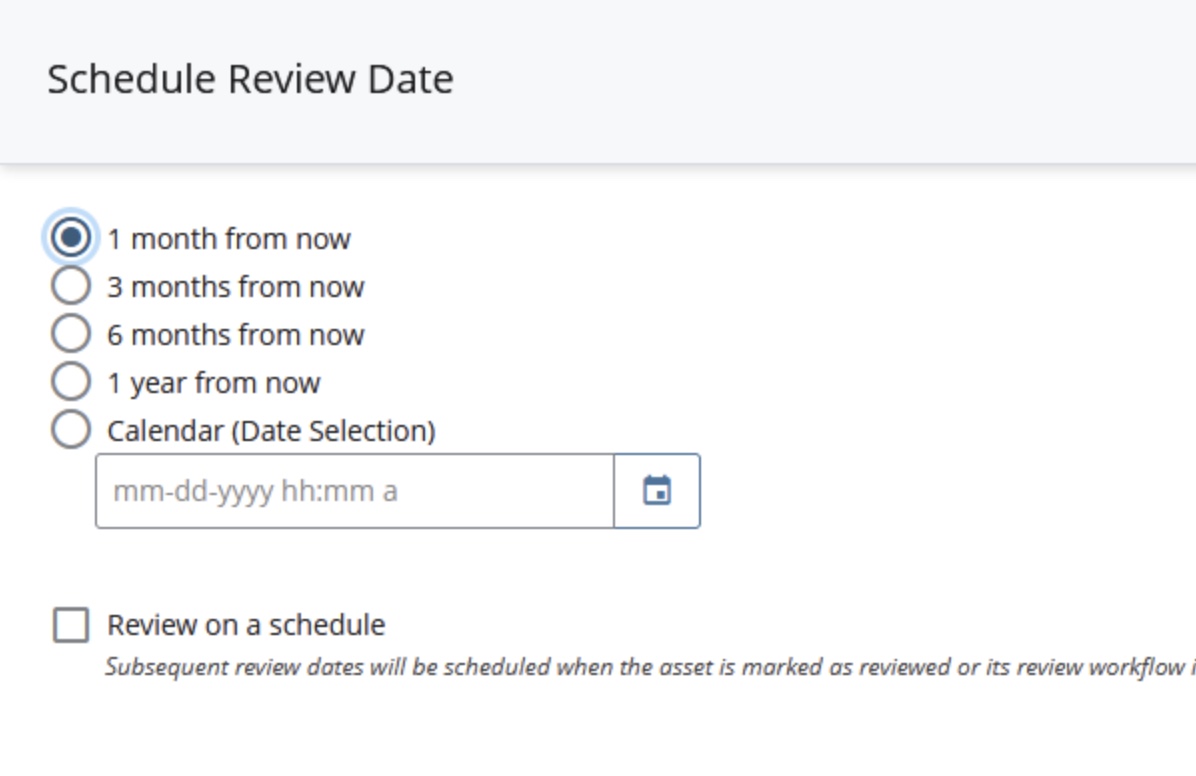Open the calendar date picker icon

[x=657, y=491]
